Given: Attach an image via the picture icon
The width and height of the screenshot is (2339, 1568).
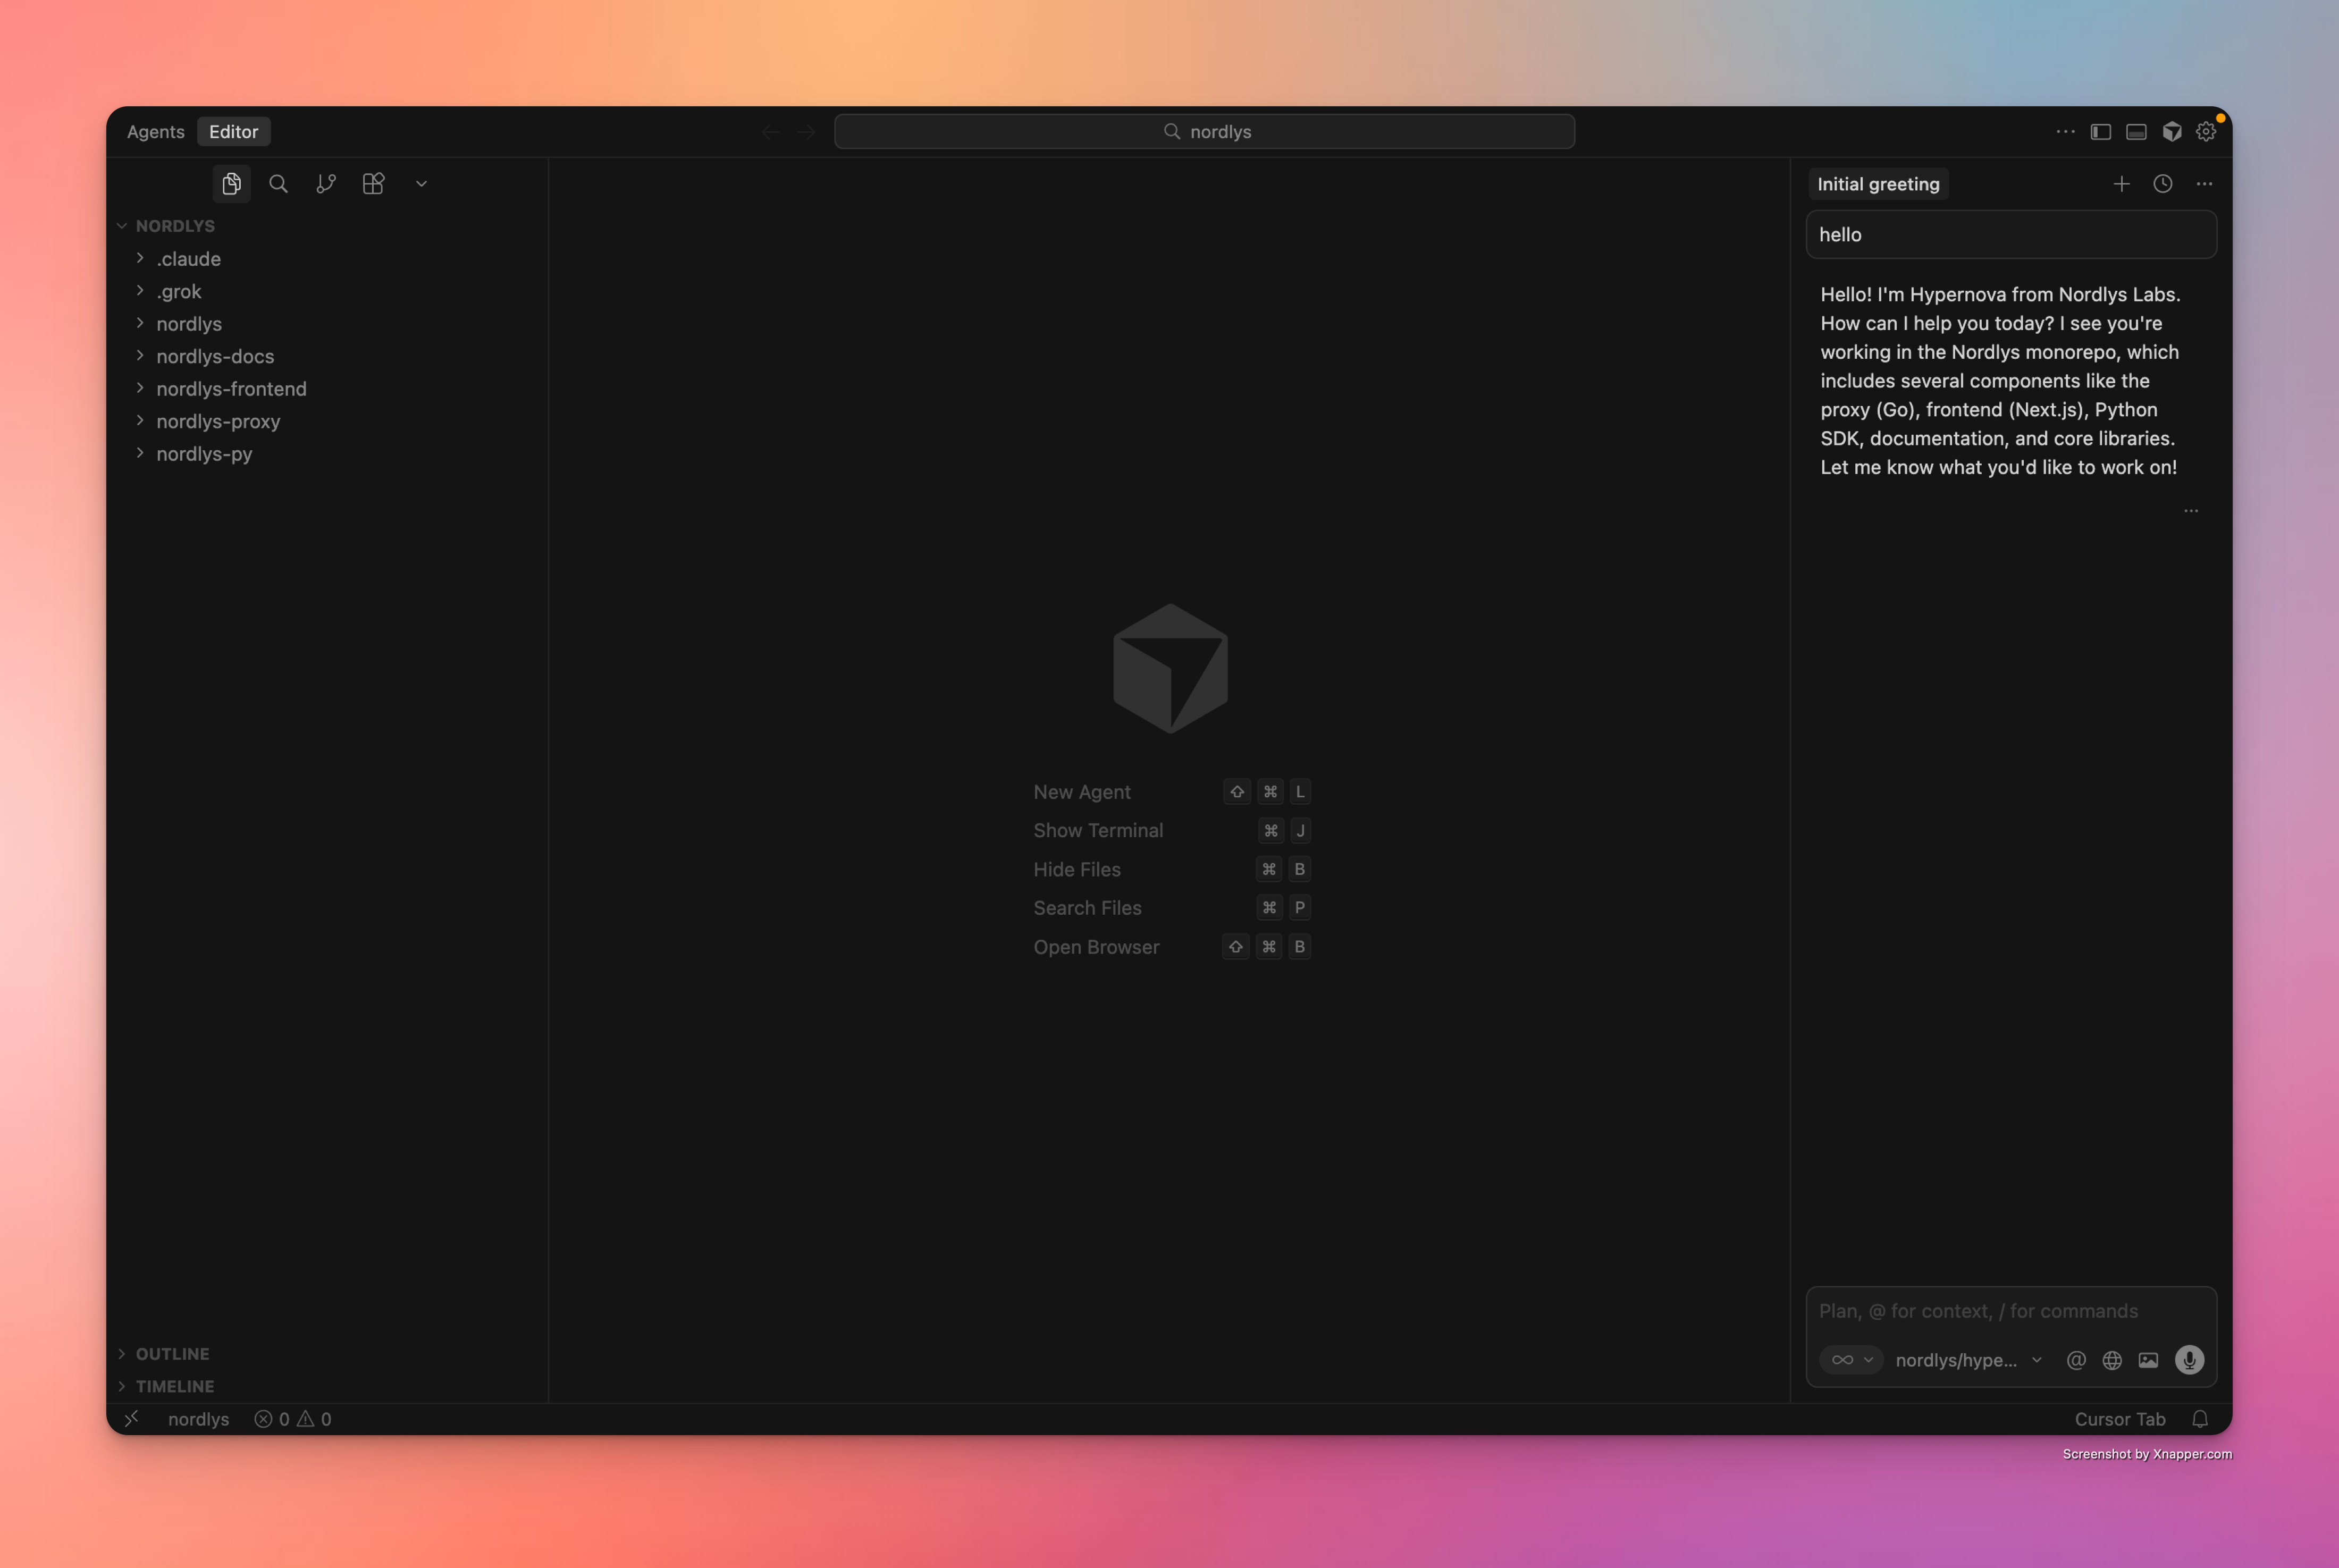Looking at the screenshot, I should [x=2148, y=1360].
